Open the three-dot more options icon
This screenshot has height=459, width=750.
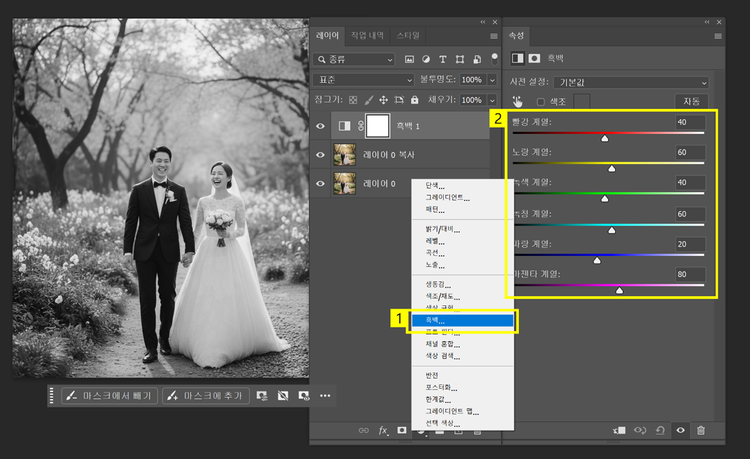pos(325,396)
